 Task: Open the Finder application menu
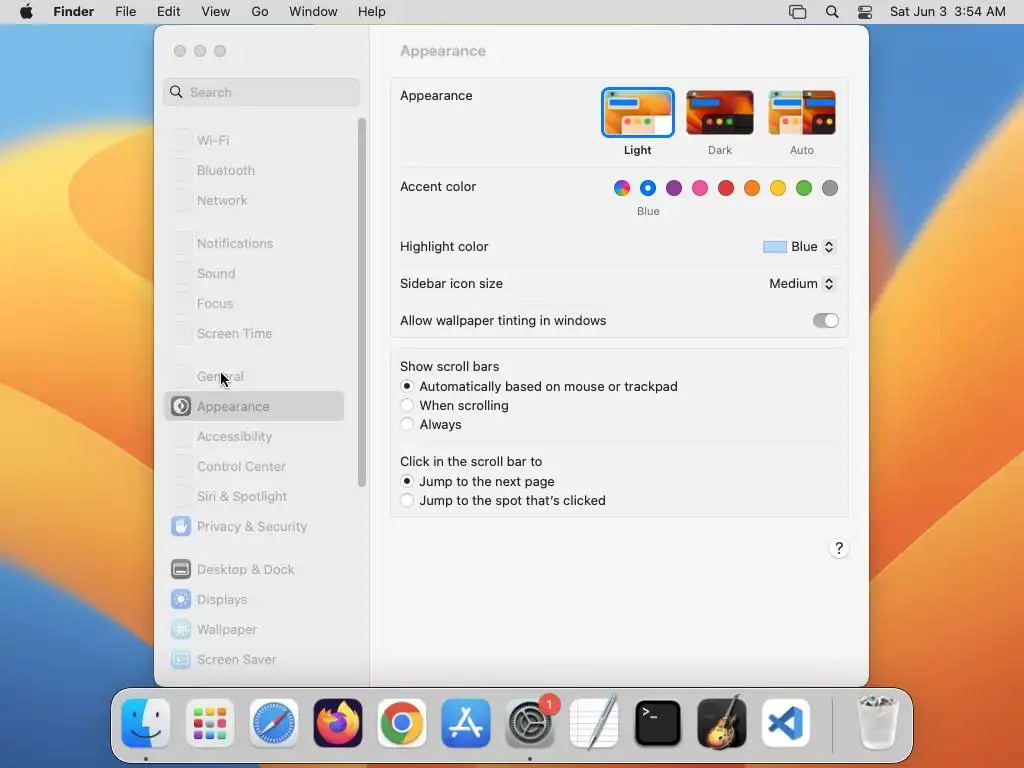click(74, 12)
